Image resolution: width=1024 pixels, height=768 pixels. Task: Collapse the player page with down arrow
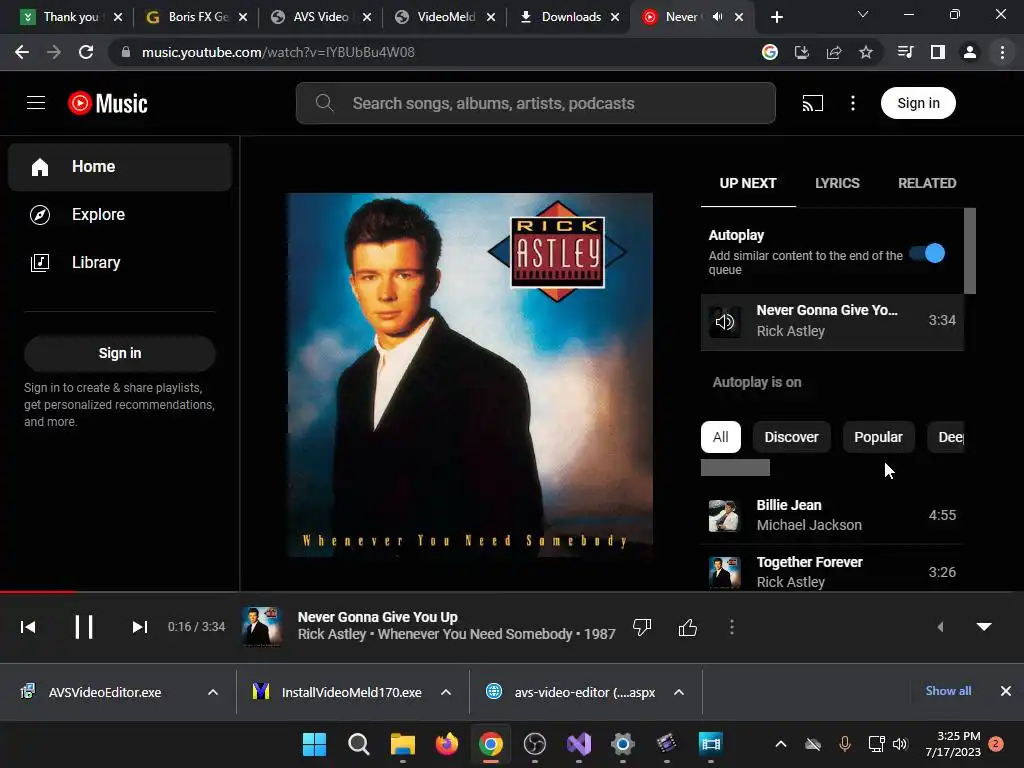click(984, 627)
